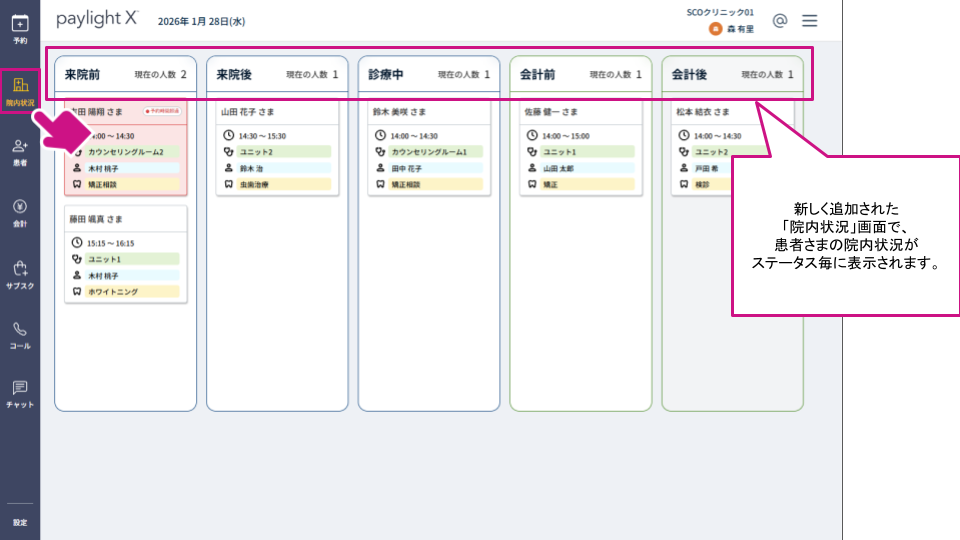Click clock icon on 山田 花子 card
The width and height of the screenshot is (960, 540).
point(228,135)
